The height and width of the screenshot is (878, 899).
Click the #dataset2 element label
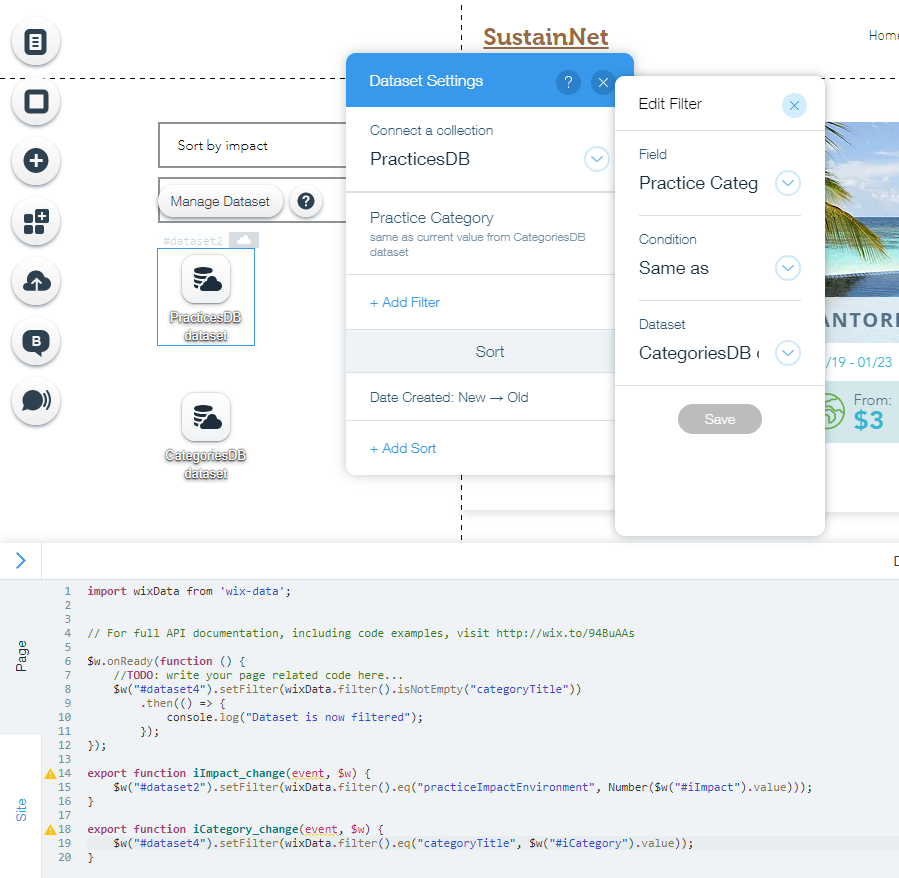(193, 241)
